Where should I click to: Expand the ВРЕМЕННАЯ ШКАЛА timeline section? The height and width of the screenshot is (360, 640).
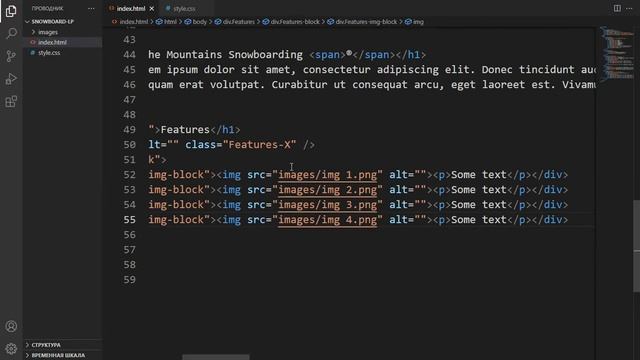pos(58,355)
